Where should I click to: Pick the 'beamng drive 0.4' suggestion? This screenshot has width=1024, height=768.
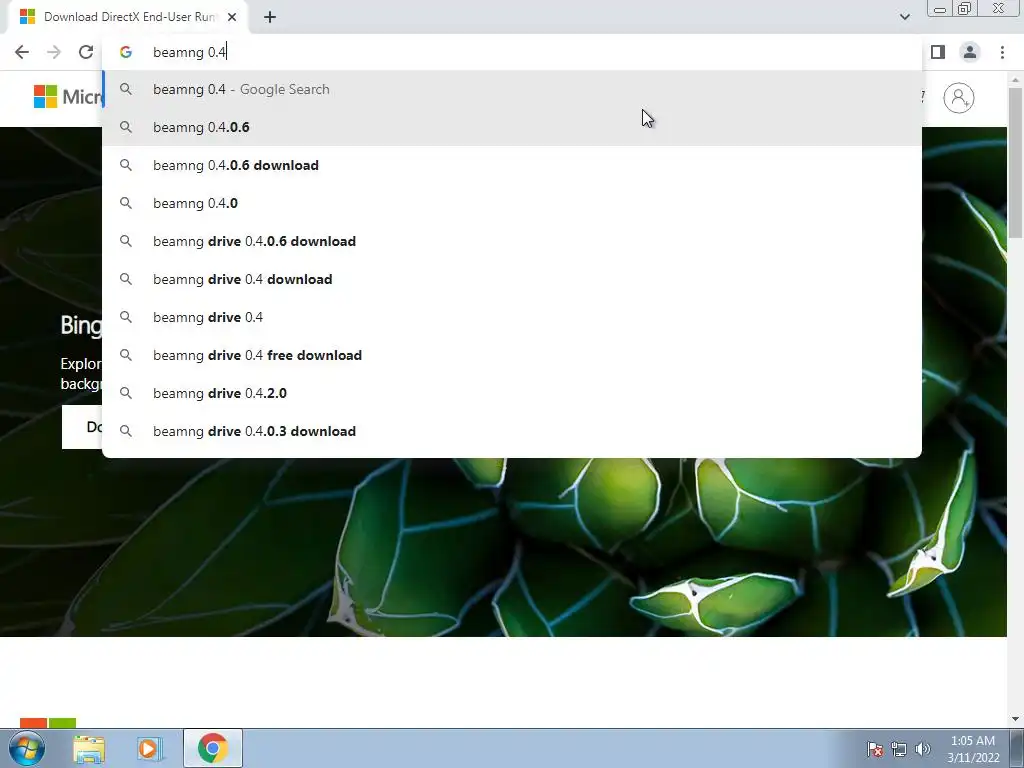[512, 317]
